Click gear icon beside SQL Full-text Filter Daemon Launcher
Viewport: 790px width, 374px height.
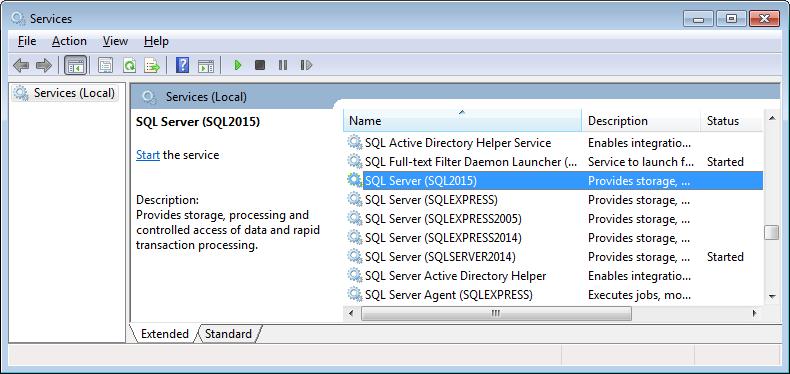coord(355,162)
